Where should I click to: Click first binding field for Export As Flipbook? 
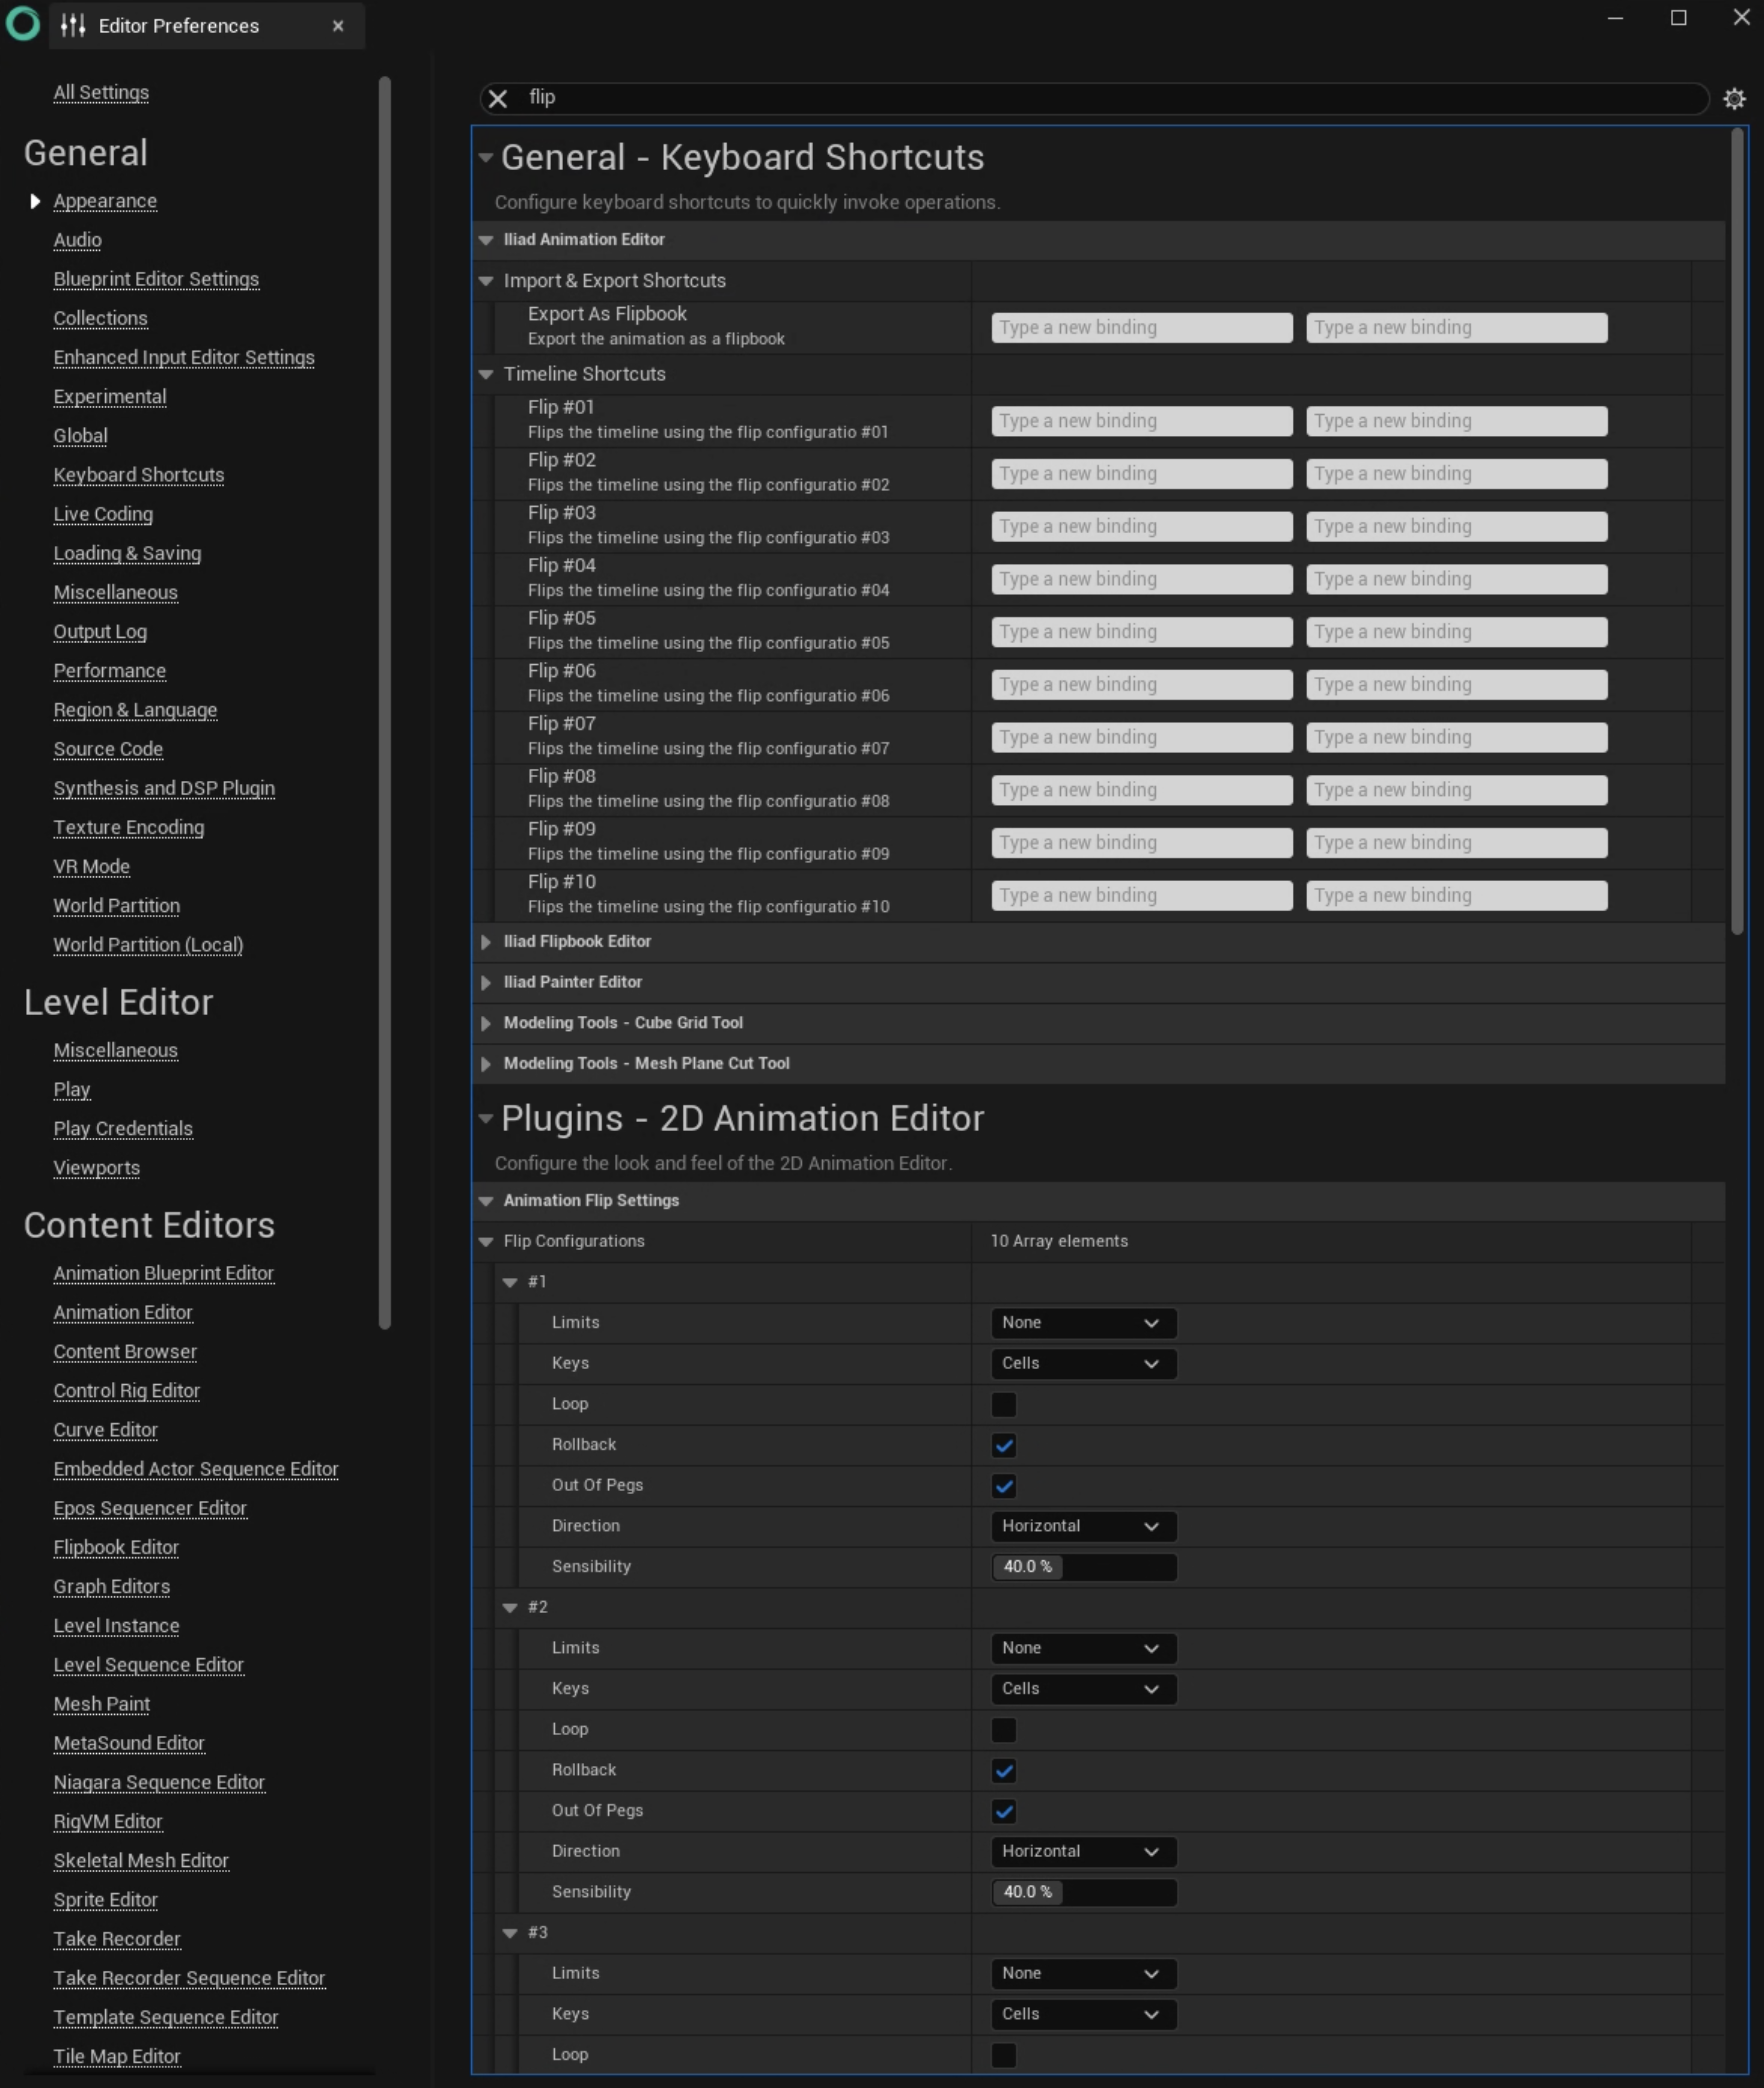click(1141, 328)
